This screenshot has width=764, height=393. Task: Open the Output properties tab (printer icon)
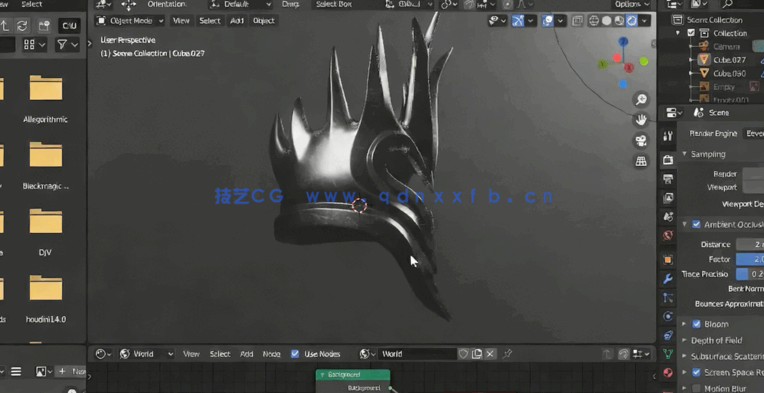[x=668, y=179]
